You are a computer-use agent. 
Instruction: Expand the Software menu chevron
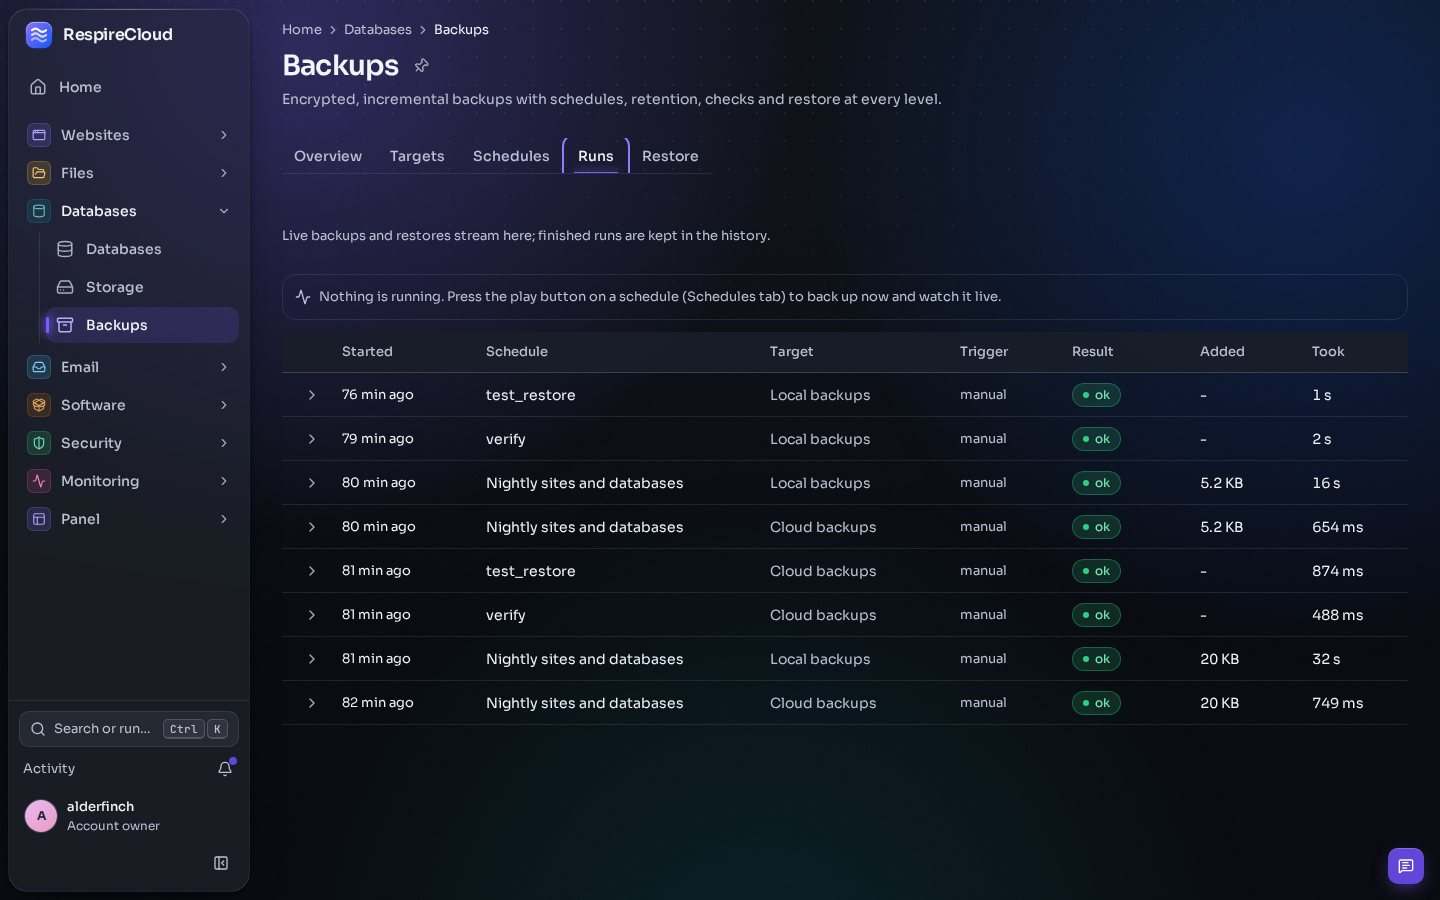coord(224,405)
